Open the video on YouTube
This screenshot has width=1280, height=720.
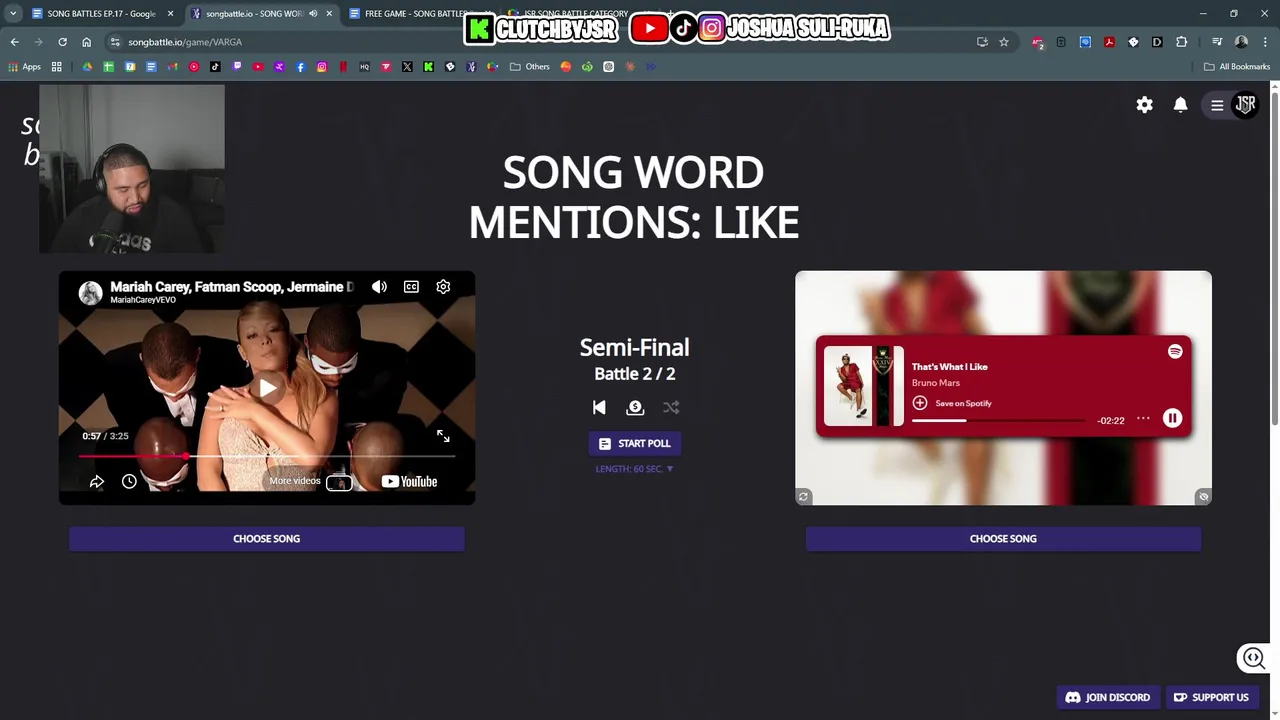[409, 482]
